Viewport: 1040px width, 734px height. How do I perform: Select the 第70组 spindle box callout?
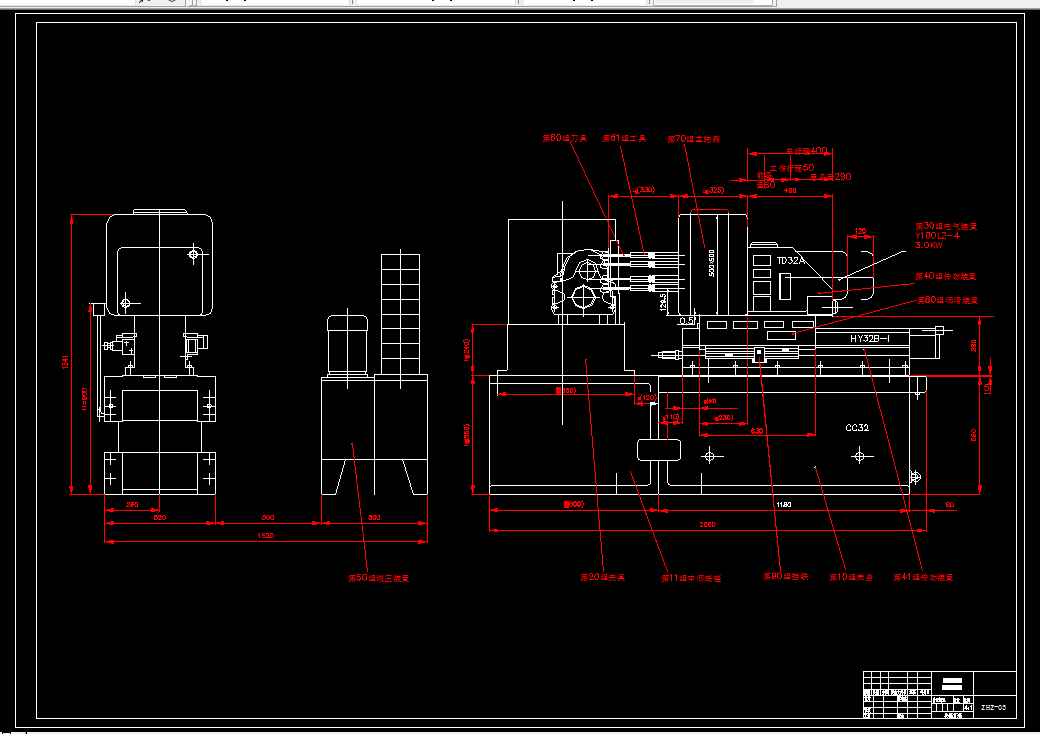[x=693, y=139]
